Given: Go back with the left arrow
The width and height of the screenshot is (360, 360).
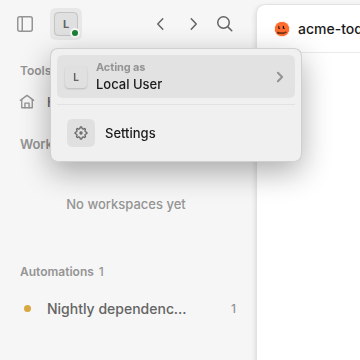Looking at the screenshot, I should pos(161,24).
